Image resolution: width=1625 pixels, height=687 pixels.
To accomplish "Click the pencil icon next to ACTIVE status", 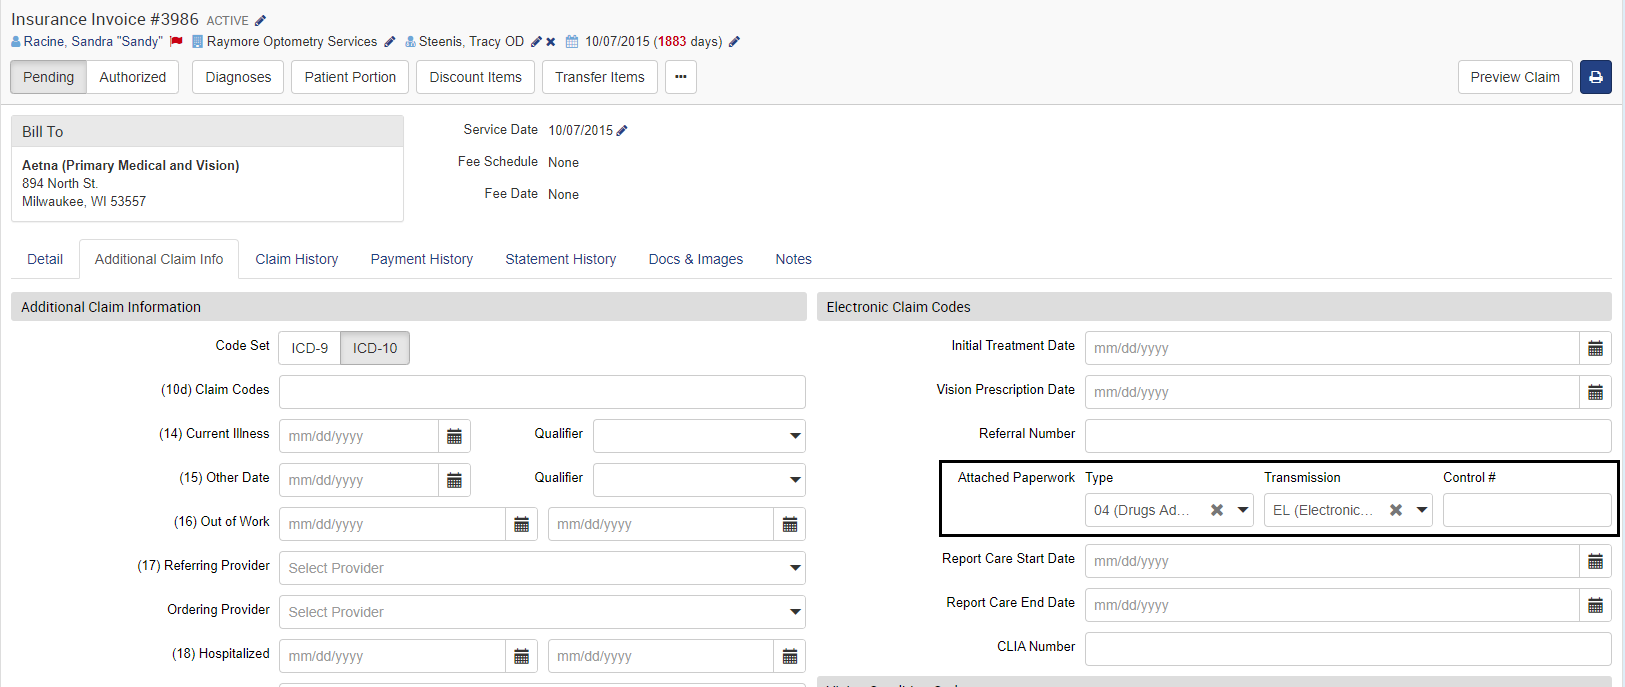I will 260,20.
